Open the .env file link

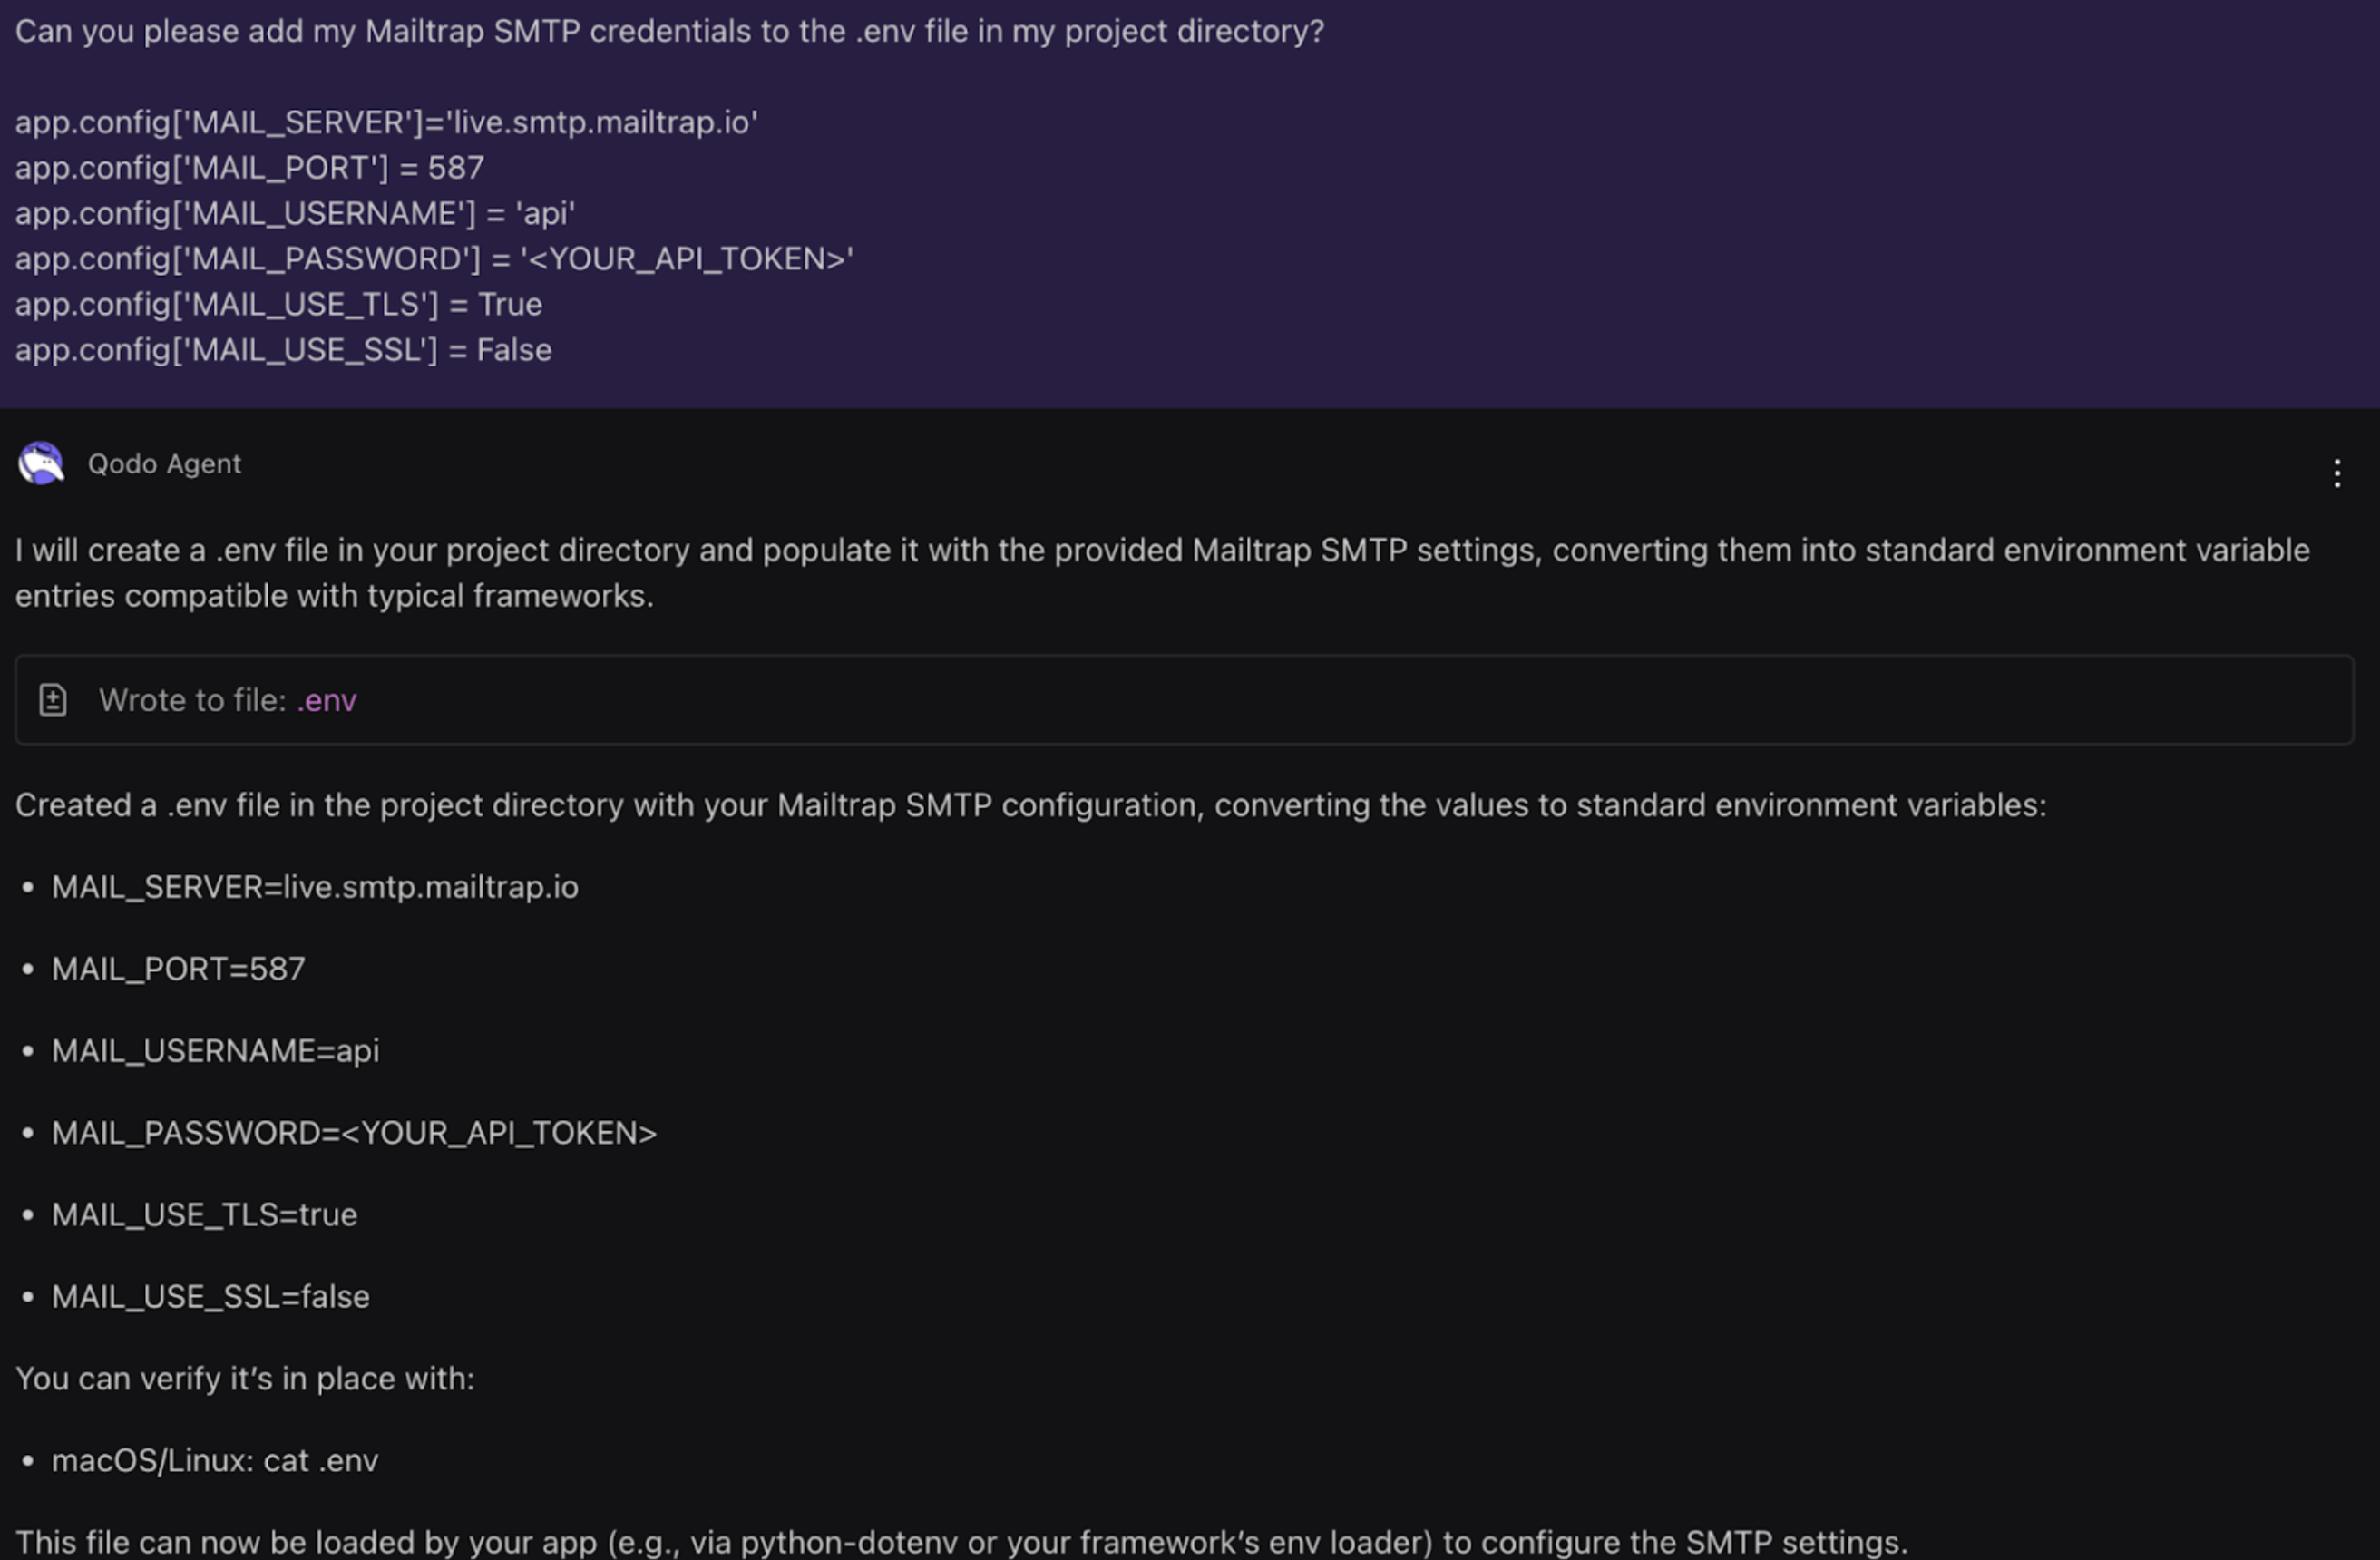tap(327, 701)
